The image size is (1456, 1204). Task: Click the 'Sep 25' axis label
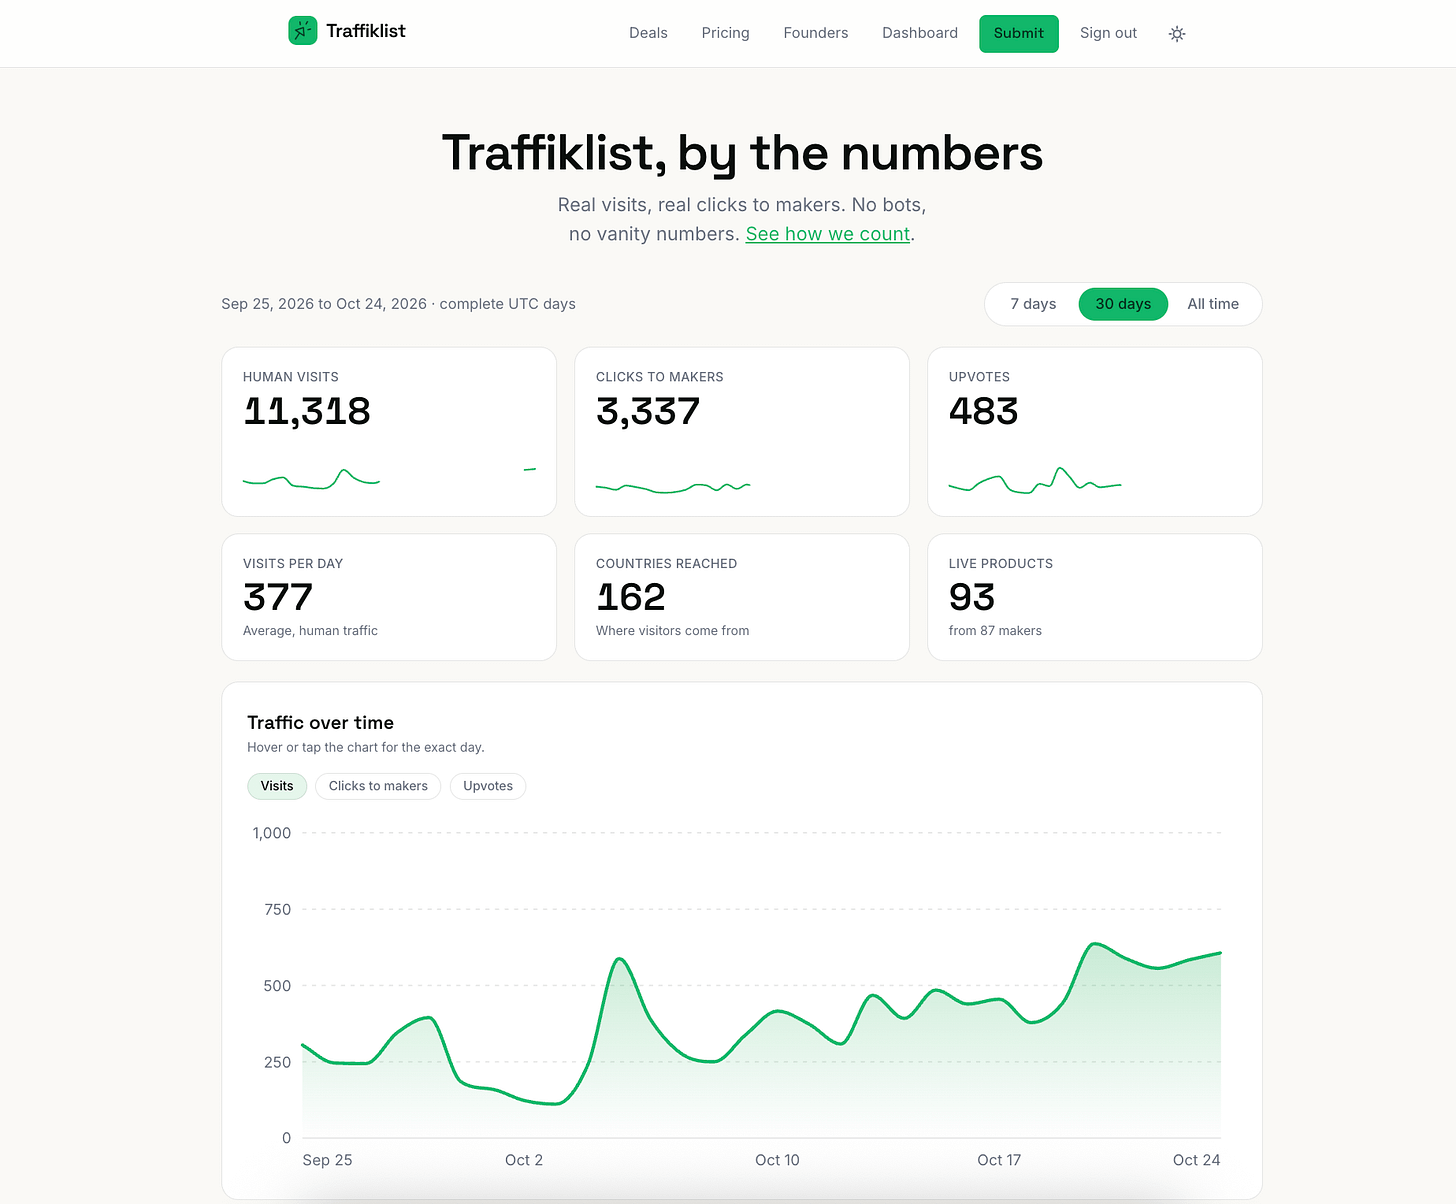[327, 1160]
